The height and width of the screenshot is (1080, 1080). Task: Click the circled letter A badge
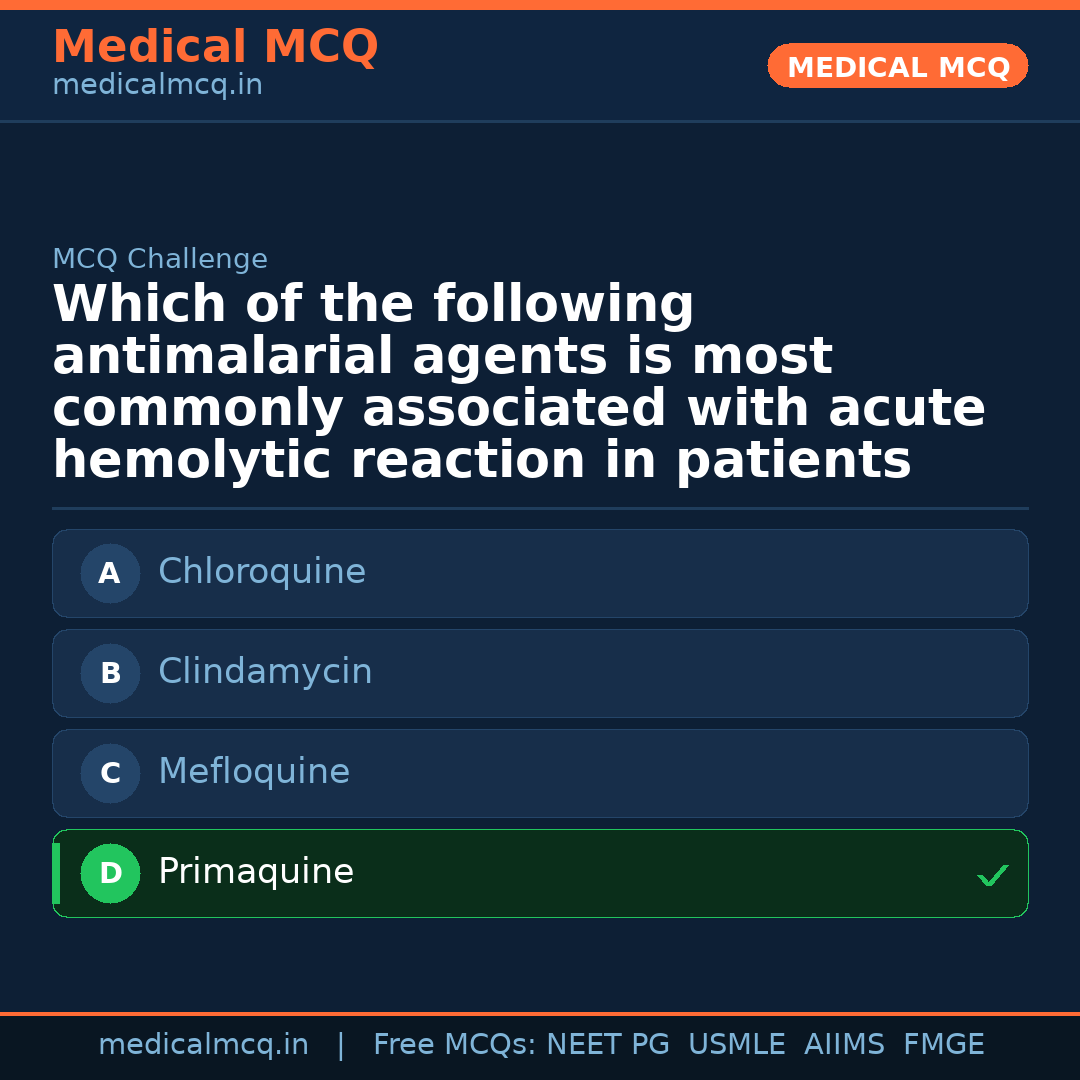pyautogui.click(x=110, y=574)
